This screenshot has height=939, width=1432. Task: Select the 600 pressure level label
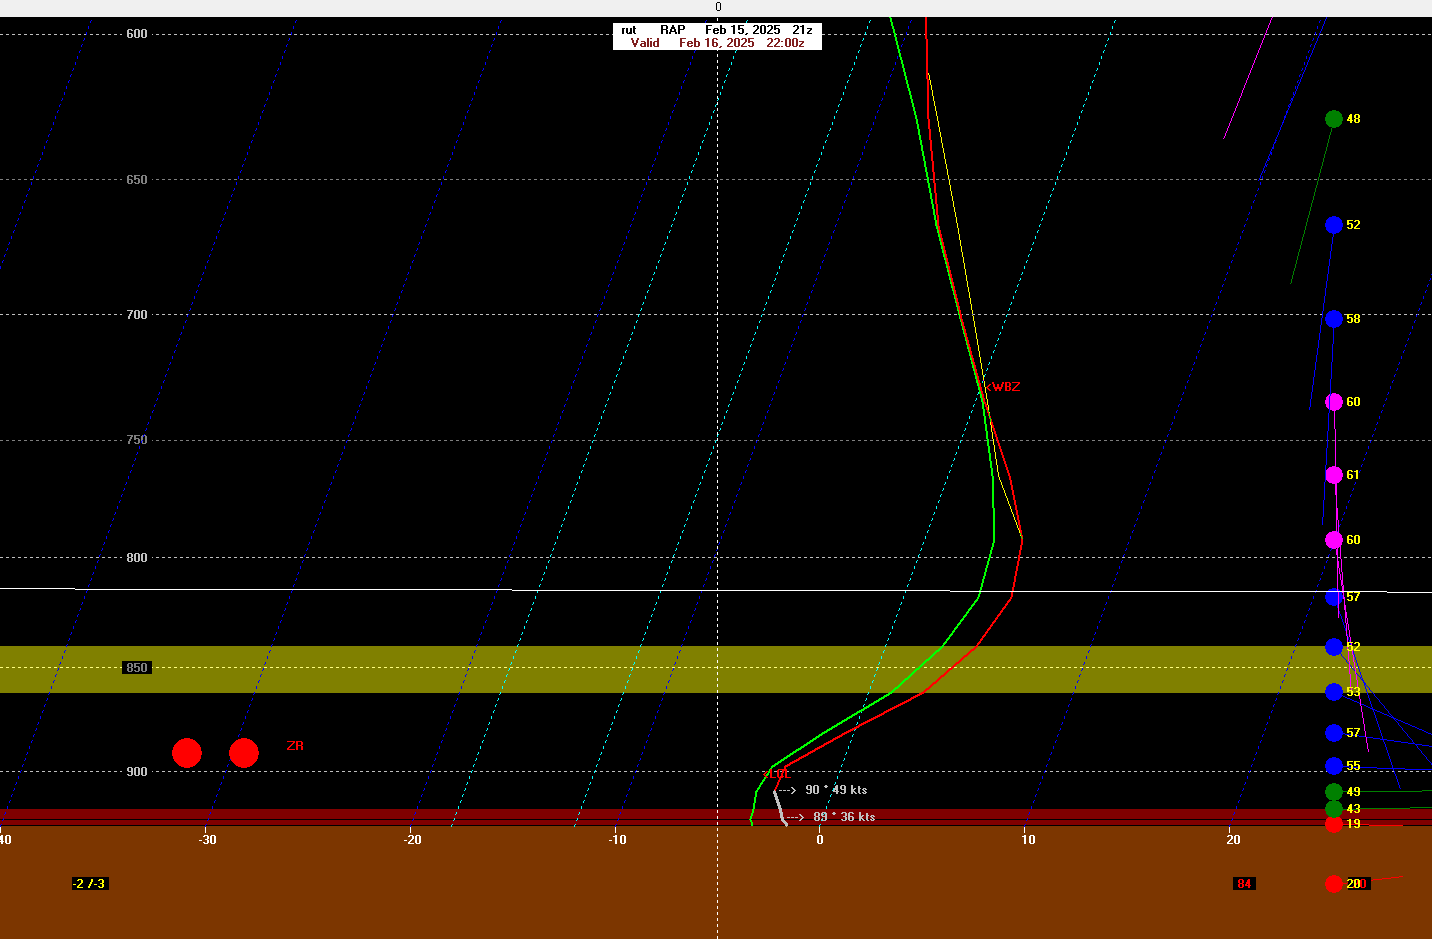(137, 34)
